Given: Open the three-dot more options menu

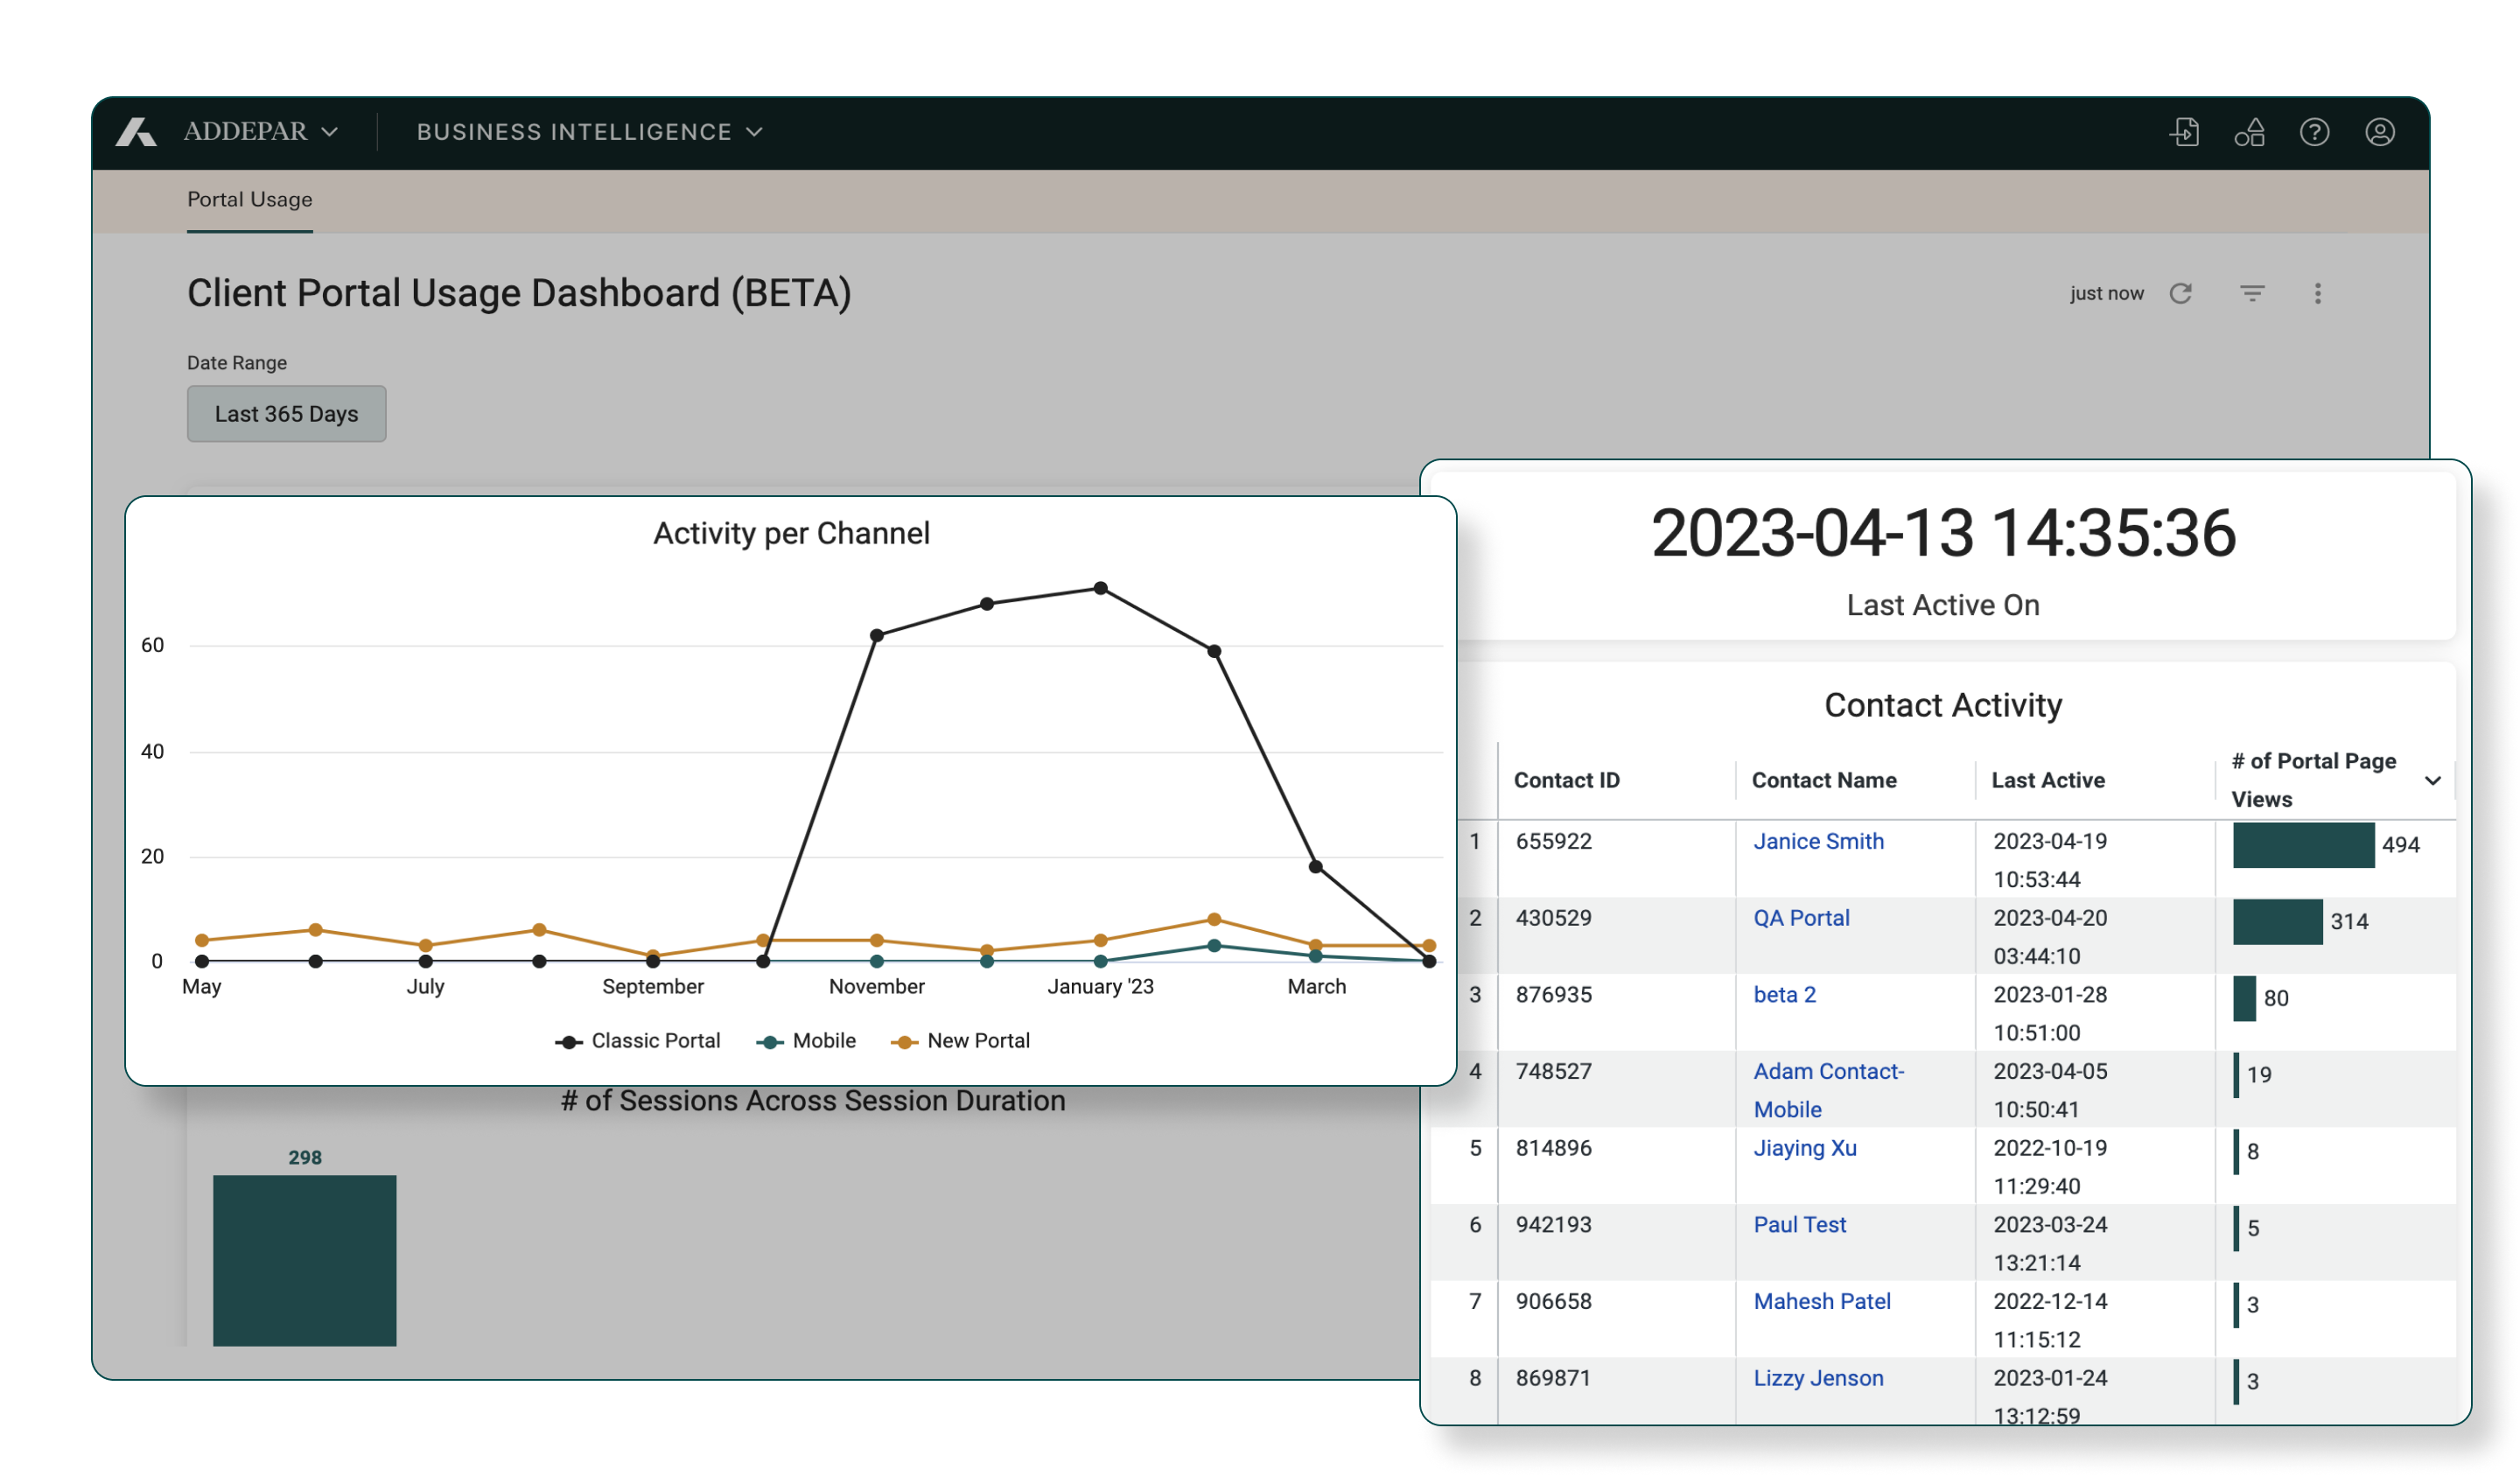Looking at the screenshot, I should point(2317,293).
